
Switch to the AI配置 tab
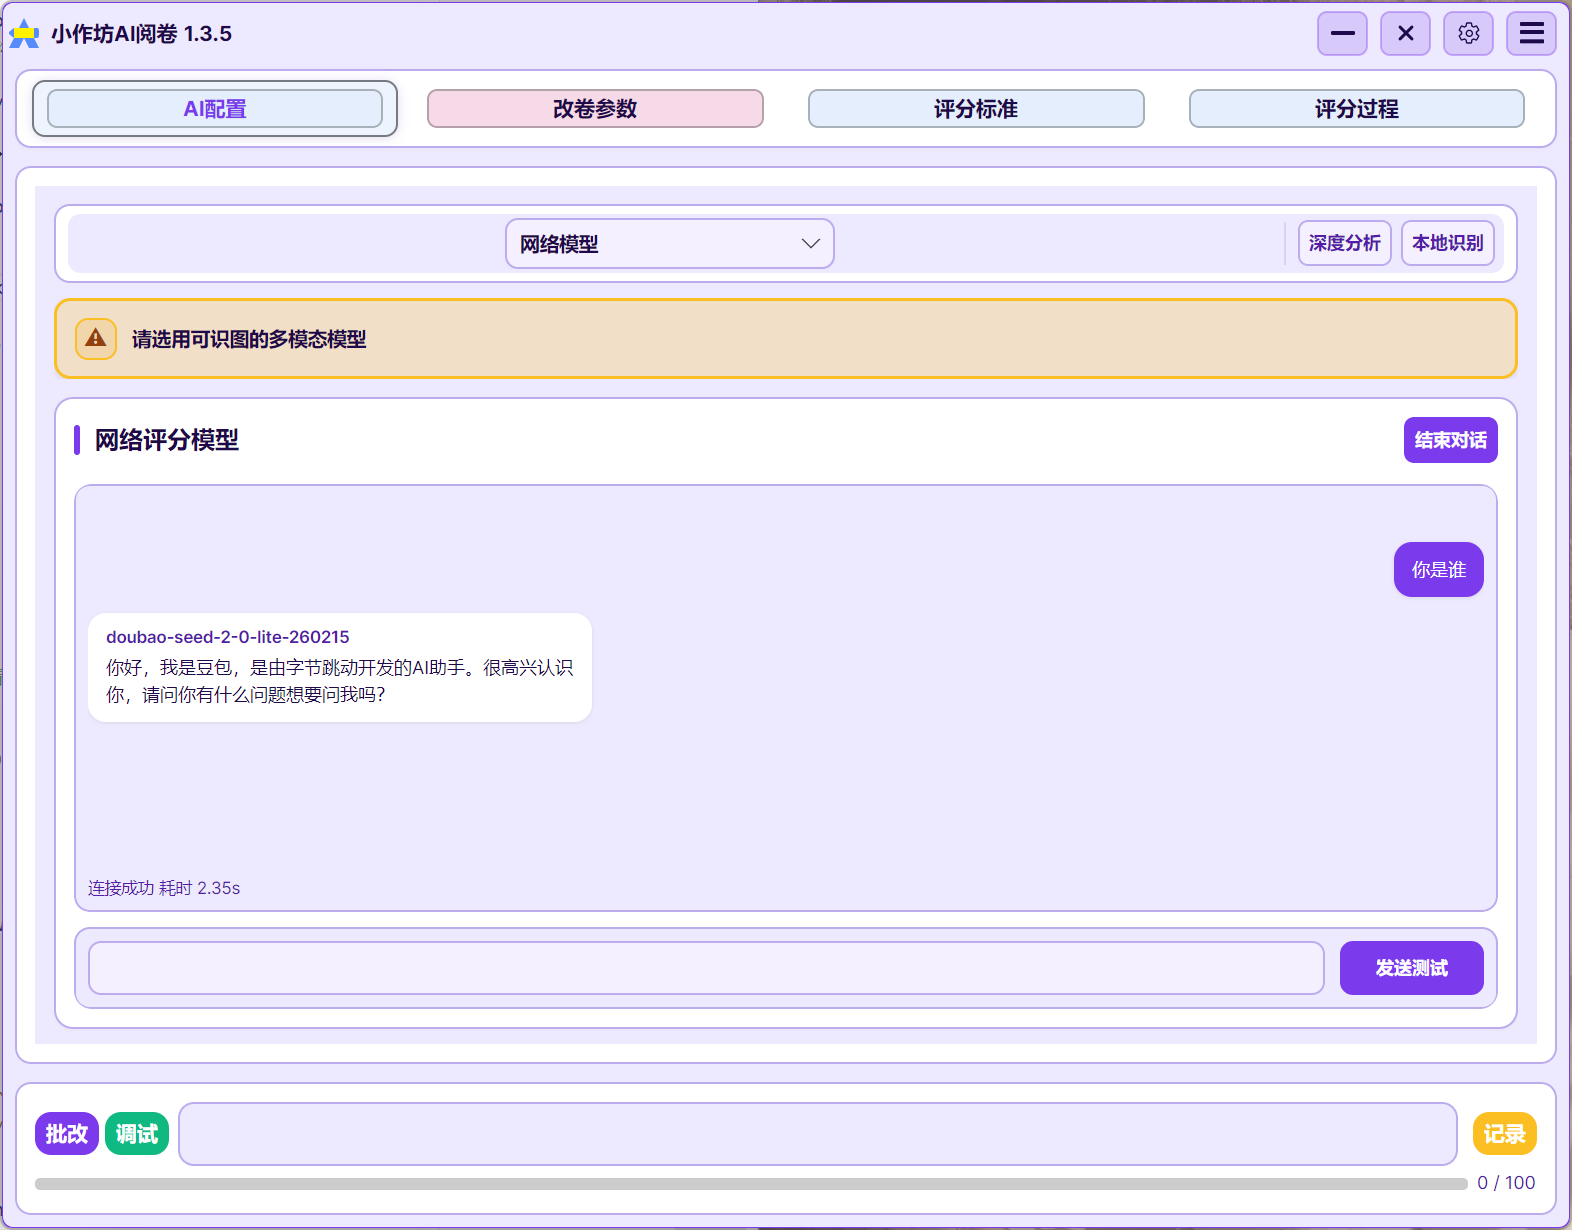[x=215, y=109]
